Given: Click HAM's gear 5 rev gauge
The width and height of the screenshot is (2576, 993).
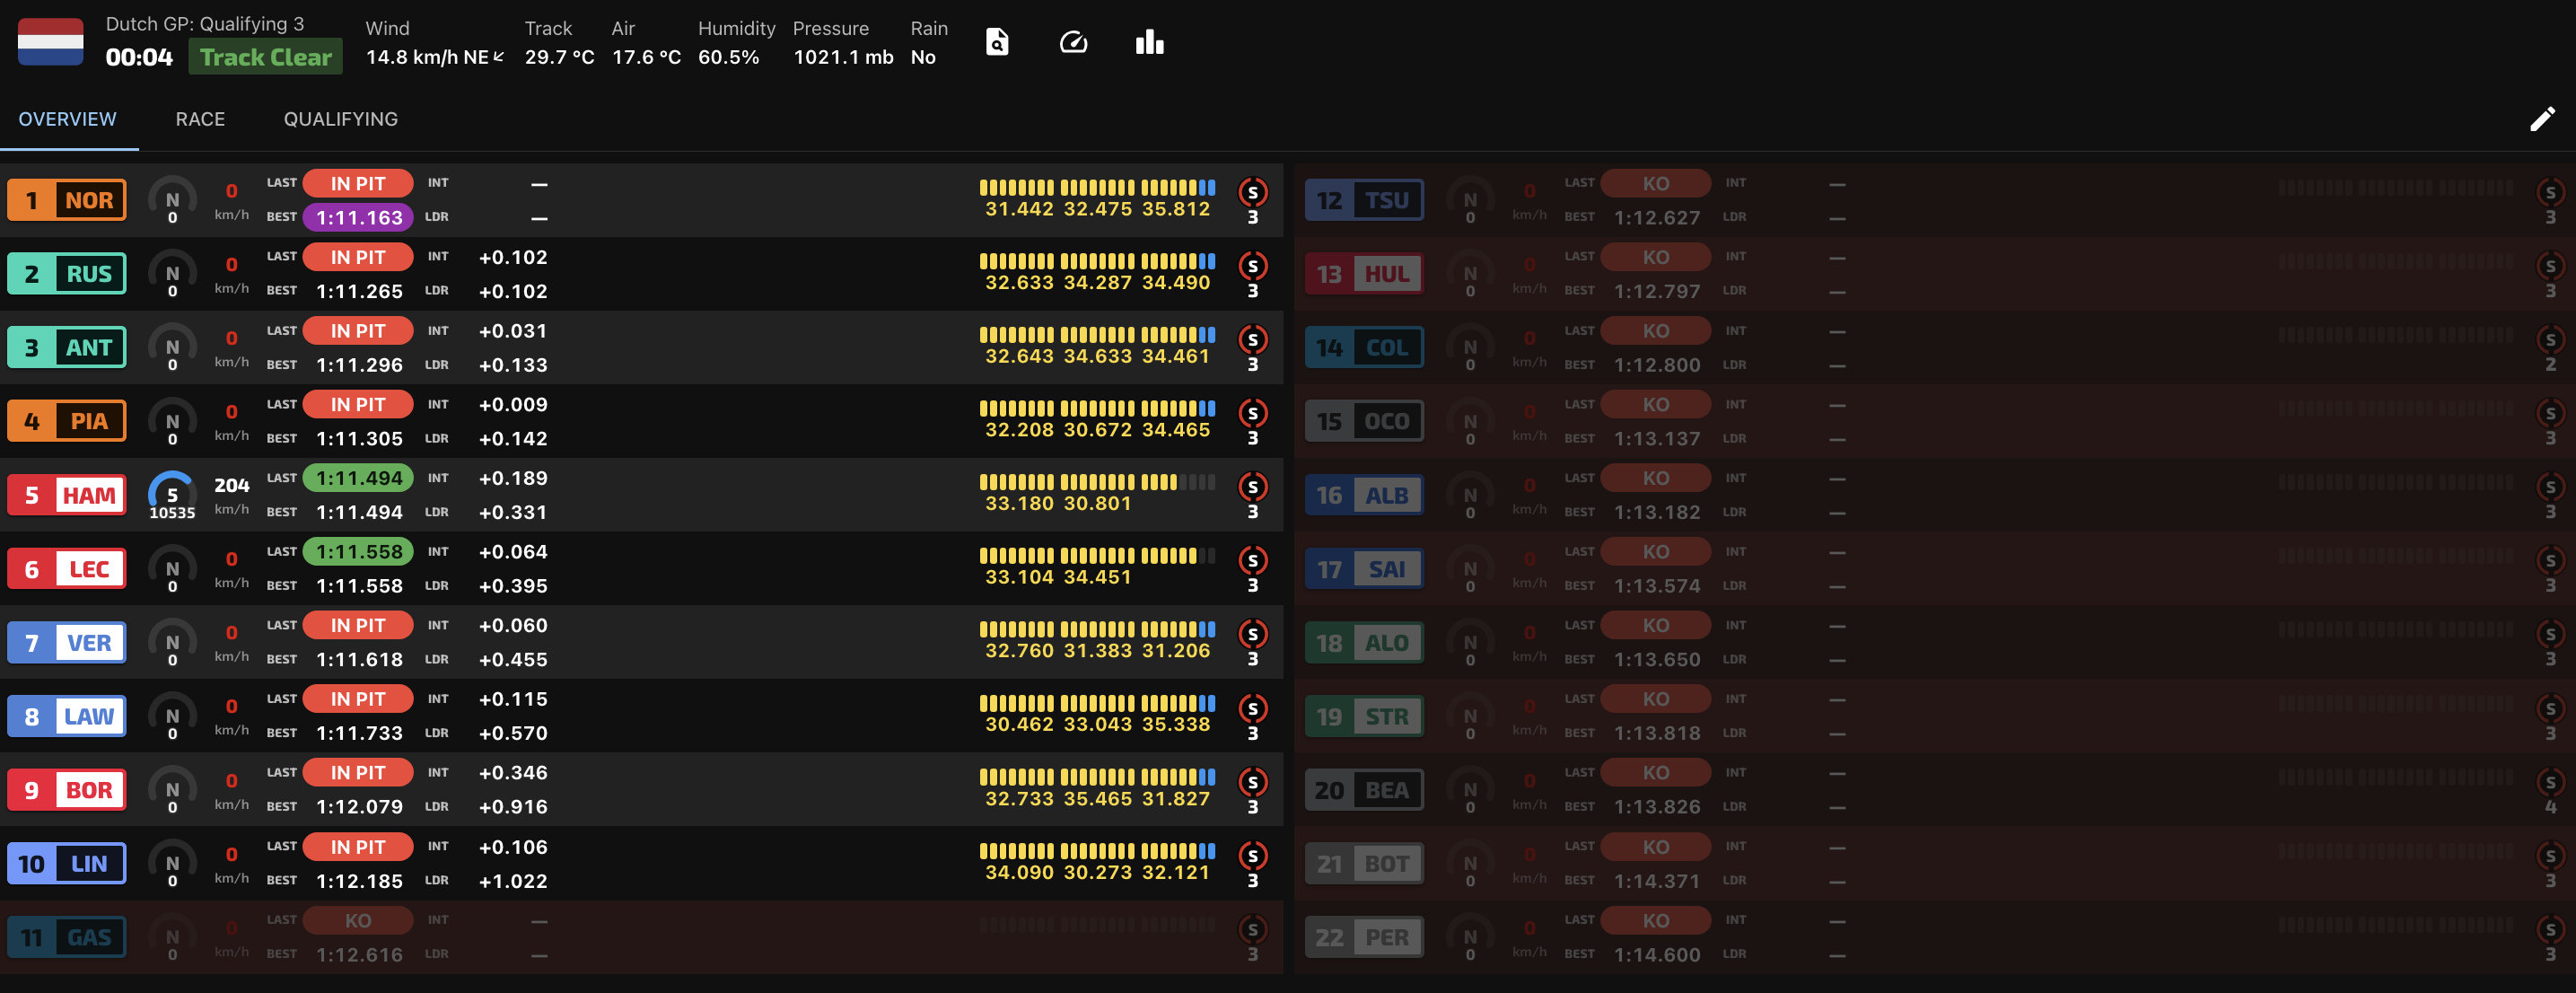Looking at the screenshot, I should point(172,495).
